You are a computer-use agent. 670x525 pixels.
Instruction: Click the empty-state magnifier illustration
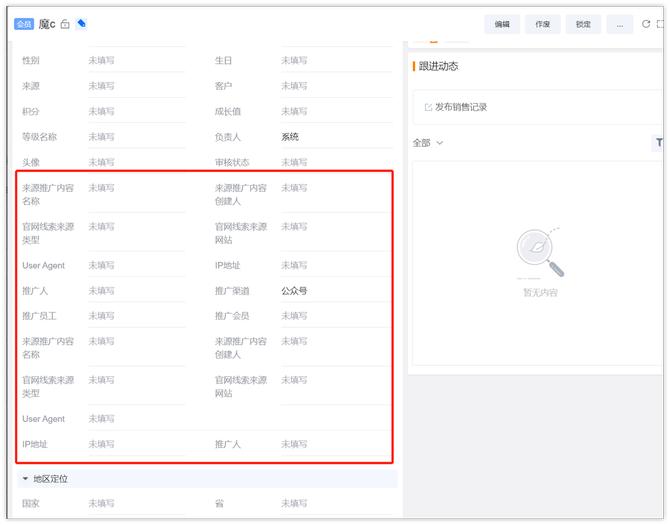(540, 254)
